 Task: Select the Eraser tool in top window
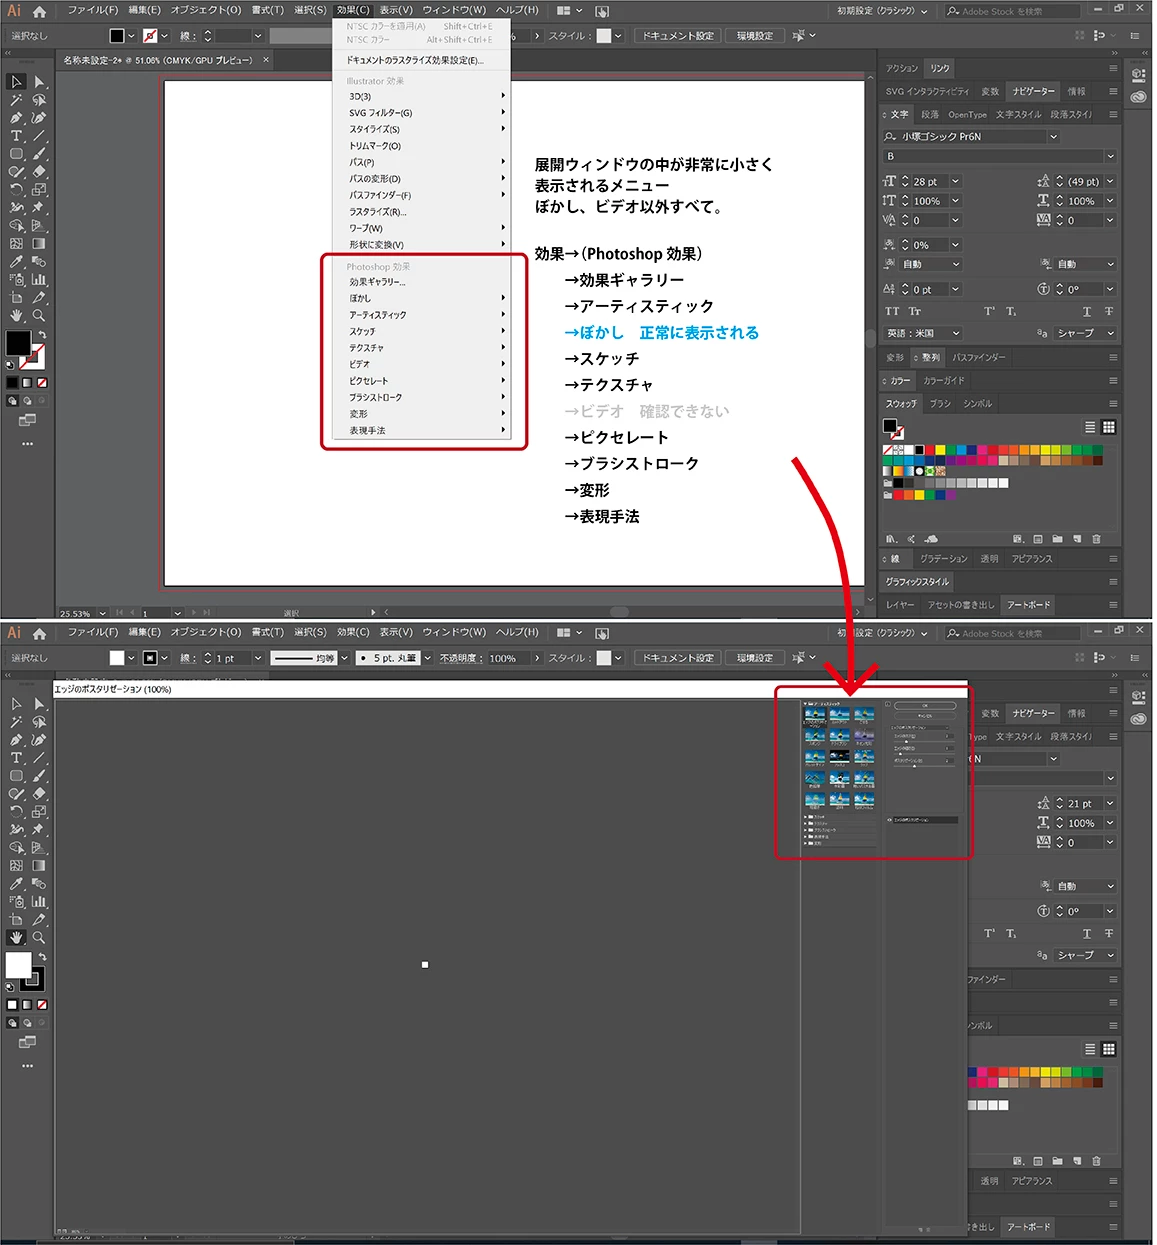39,172
